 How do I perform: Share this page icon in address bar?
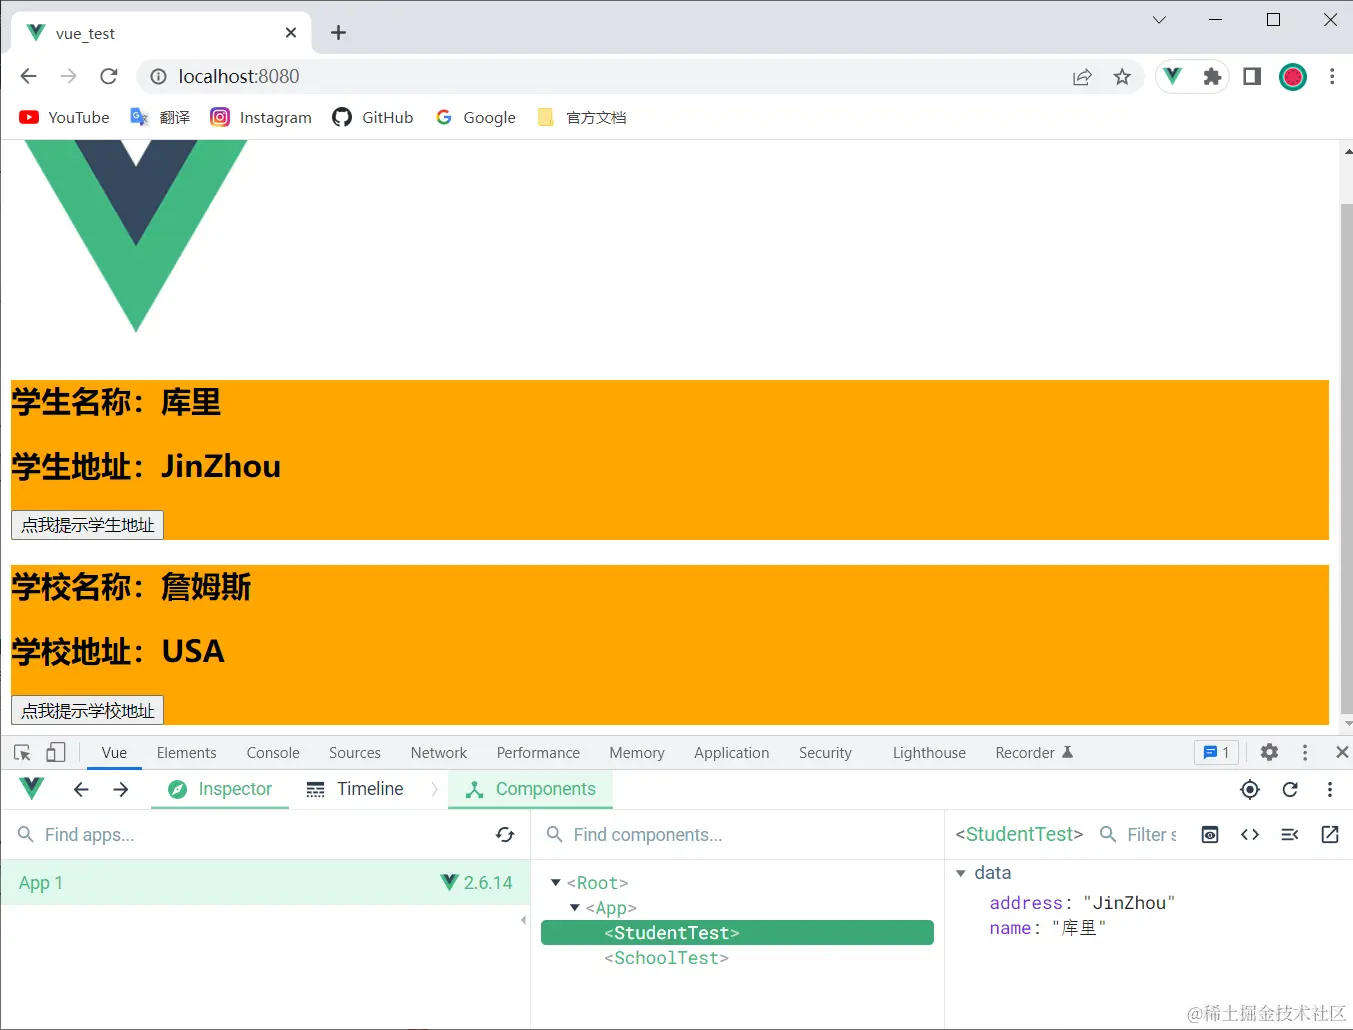click(x=1082, y=77)
